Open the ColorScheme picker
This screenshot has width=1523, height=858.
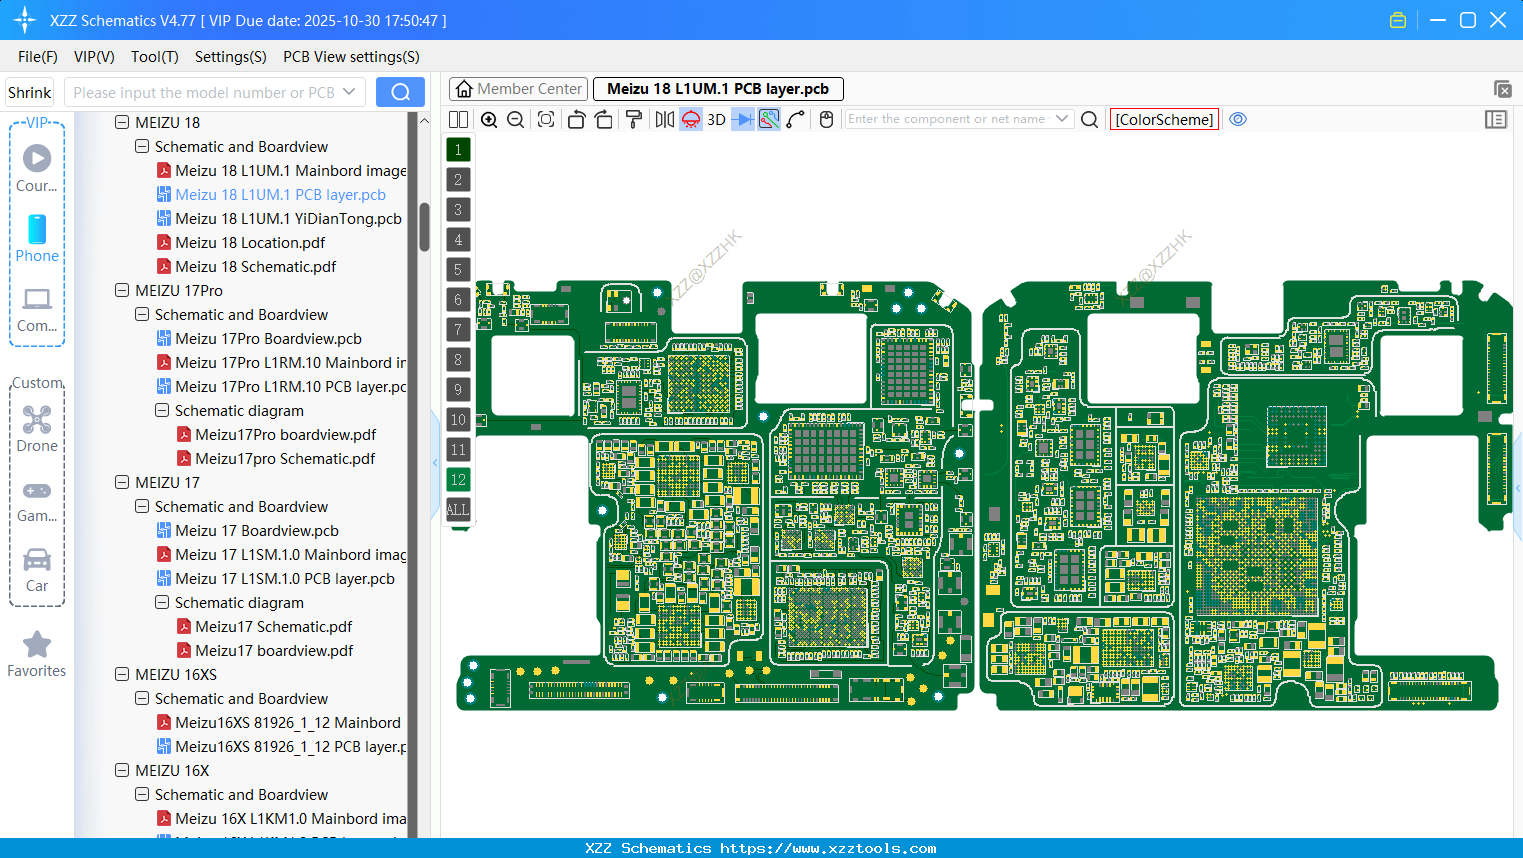1164,119
